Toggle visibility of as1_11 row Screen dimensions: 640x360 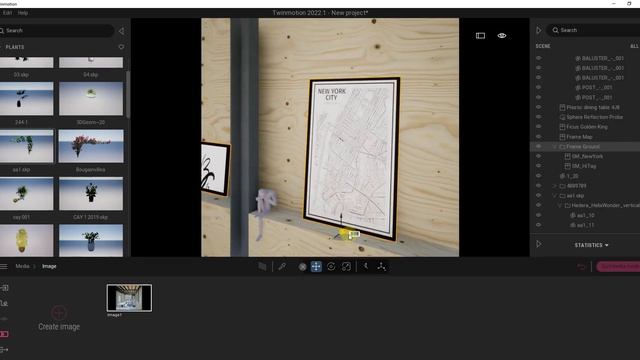coord(538,224)
